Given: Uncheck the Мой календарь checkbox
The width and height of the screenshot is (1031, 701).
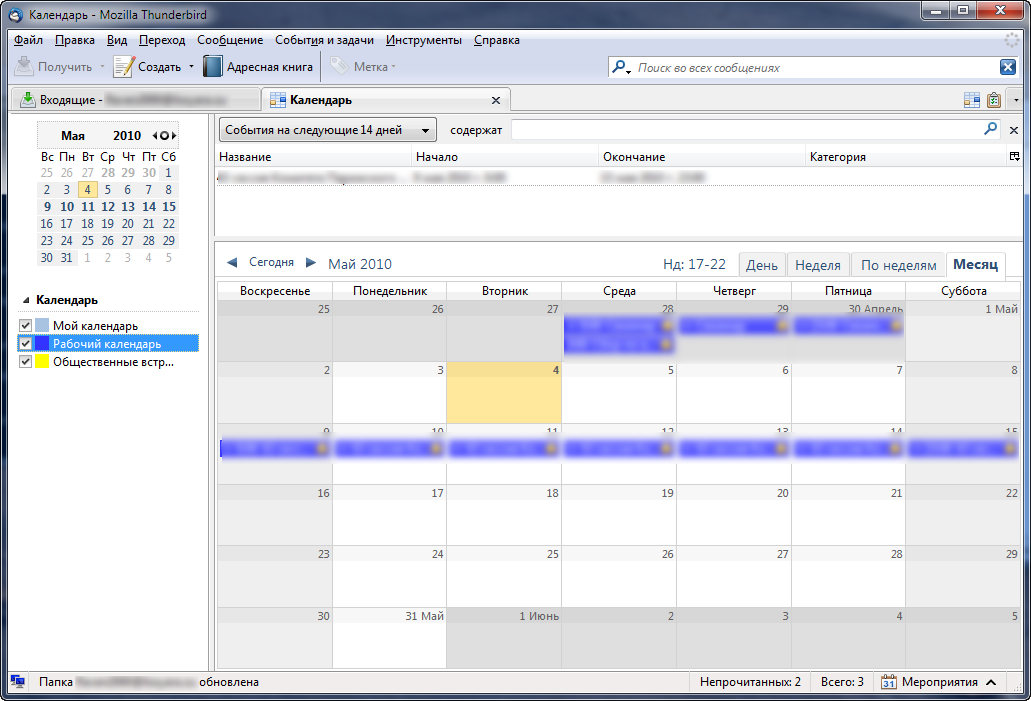Looking at the screenshot, I should point(26,325).
